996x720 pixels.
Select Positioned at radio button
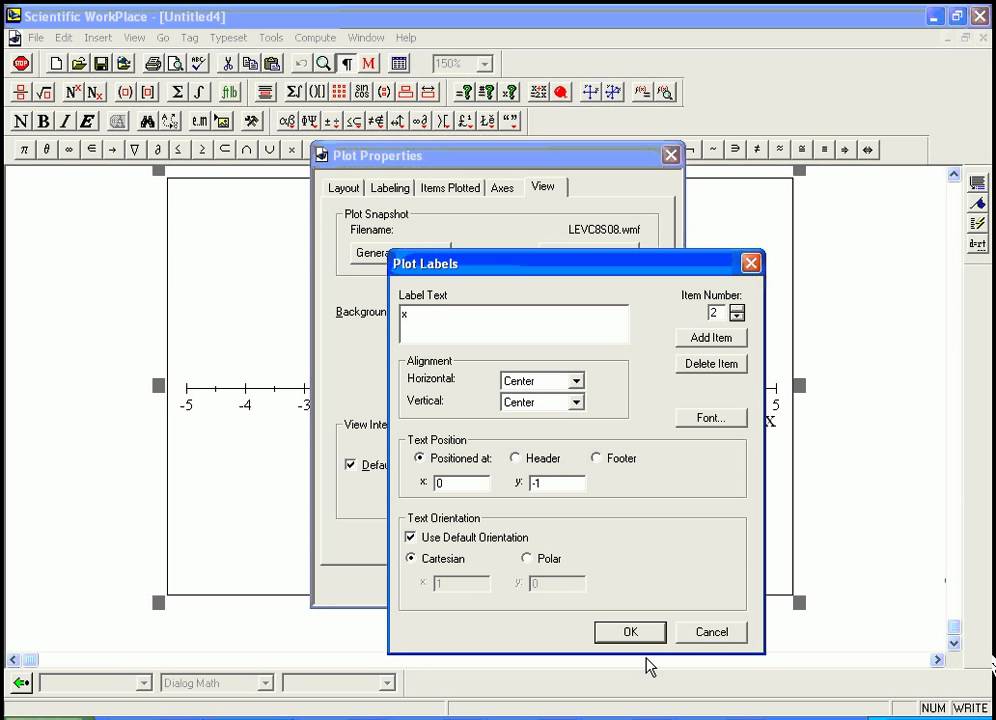419,458
